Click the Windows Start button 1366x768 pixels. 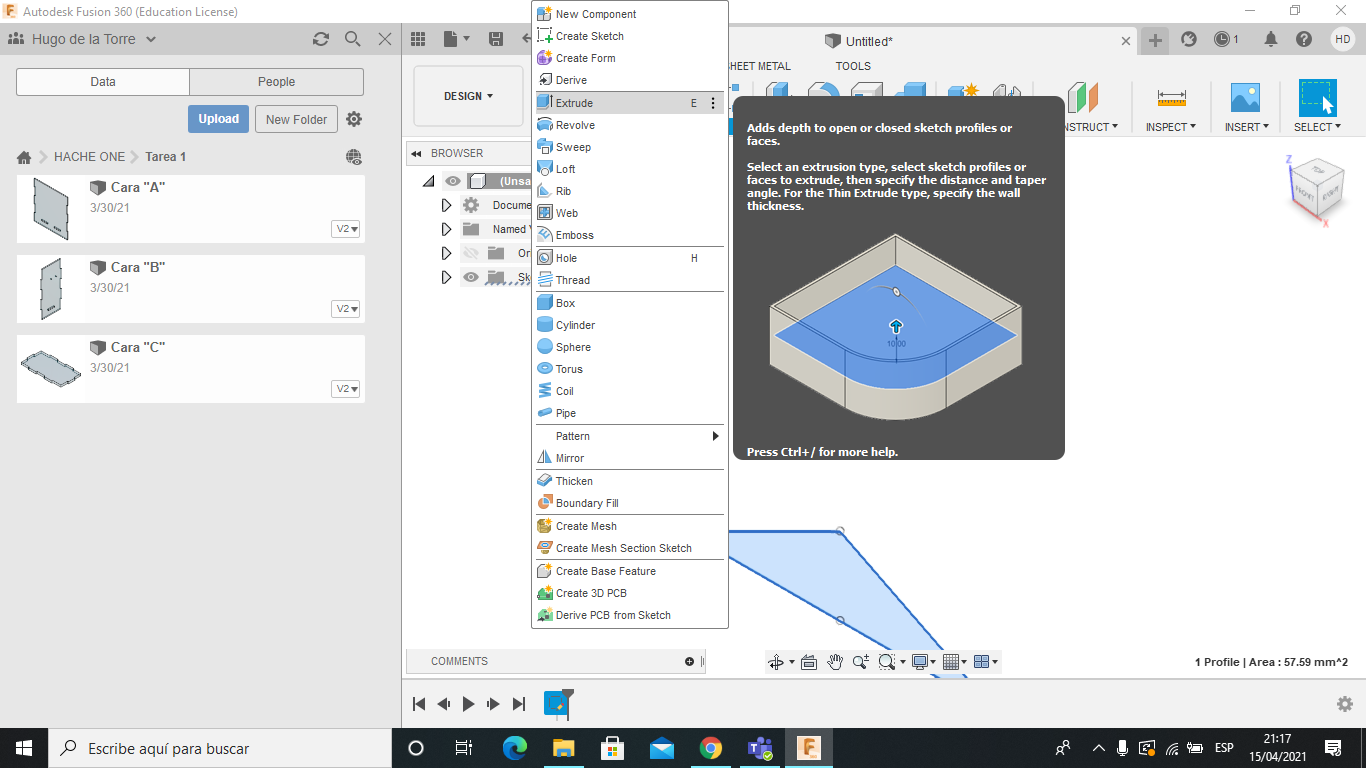[24, 748]
